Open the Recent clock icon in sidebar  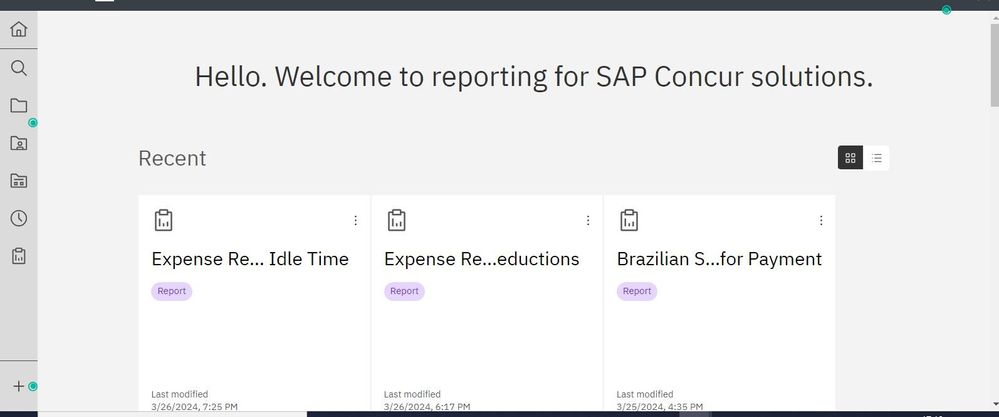pos(18,218)
